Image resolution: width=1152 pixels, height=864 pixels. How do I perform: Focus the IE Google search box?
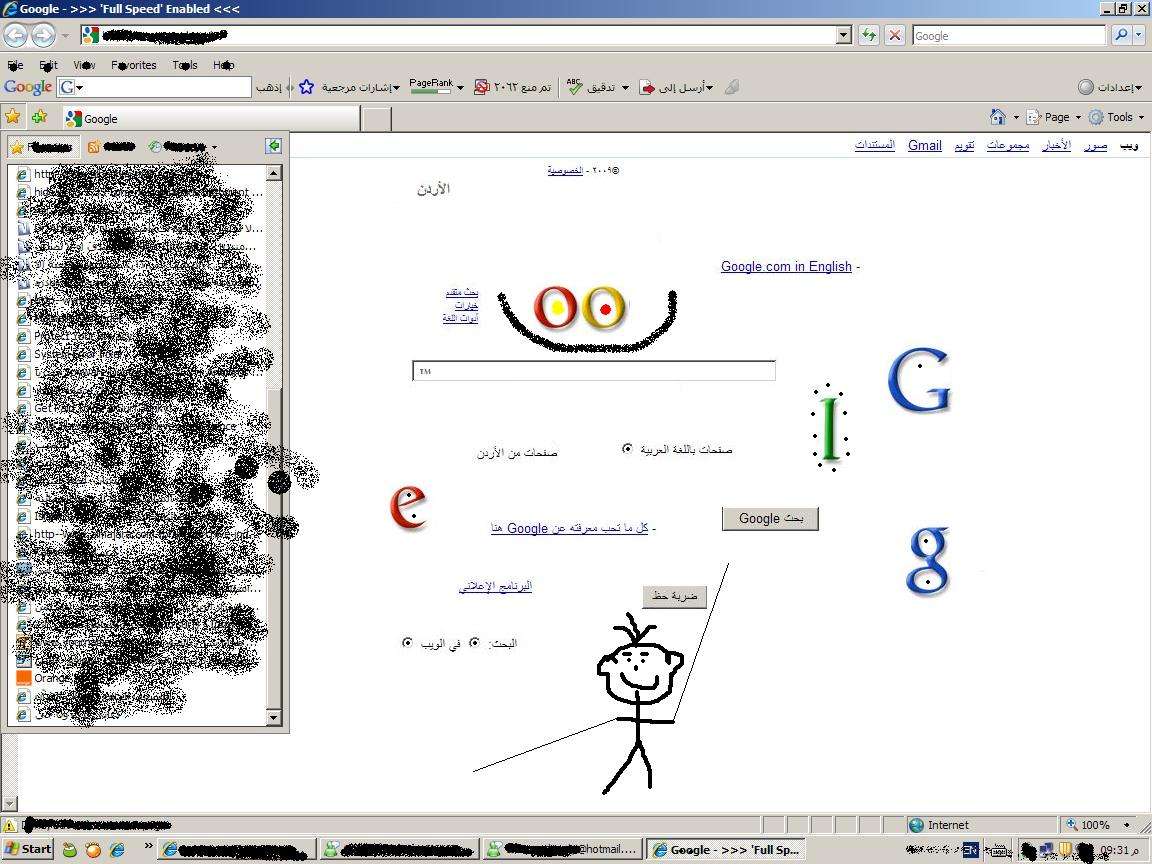[x=1009, y=35]
